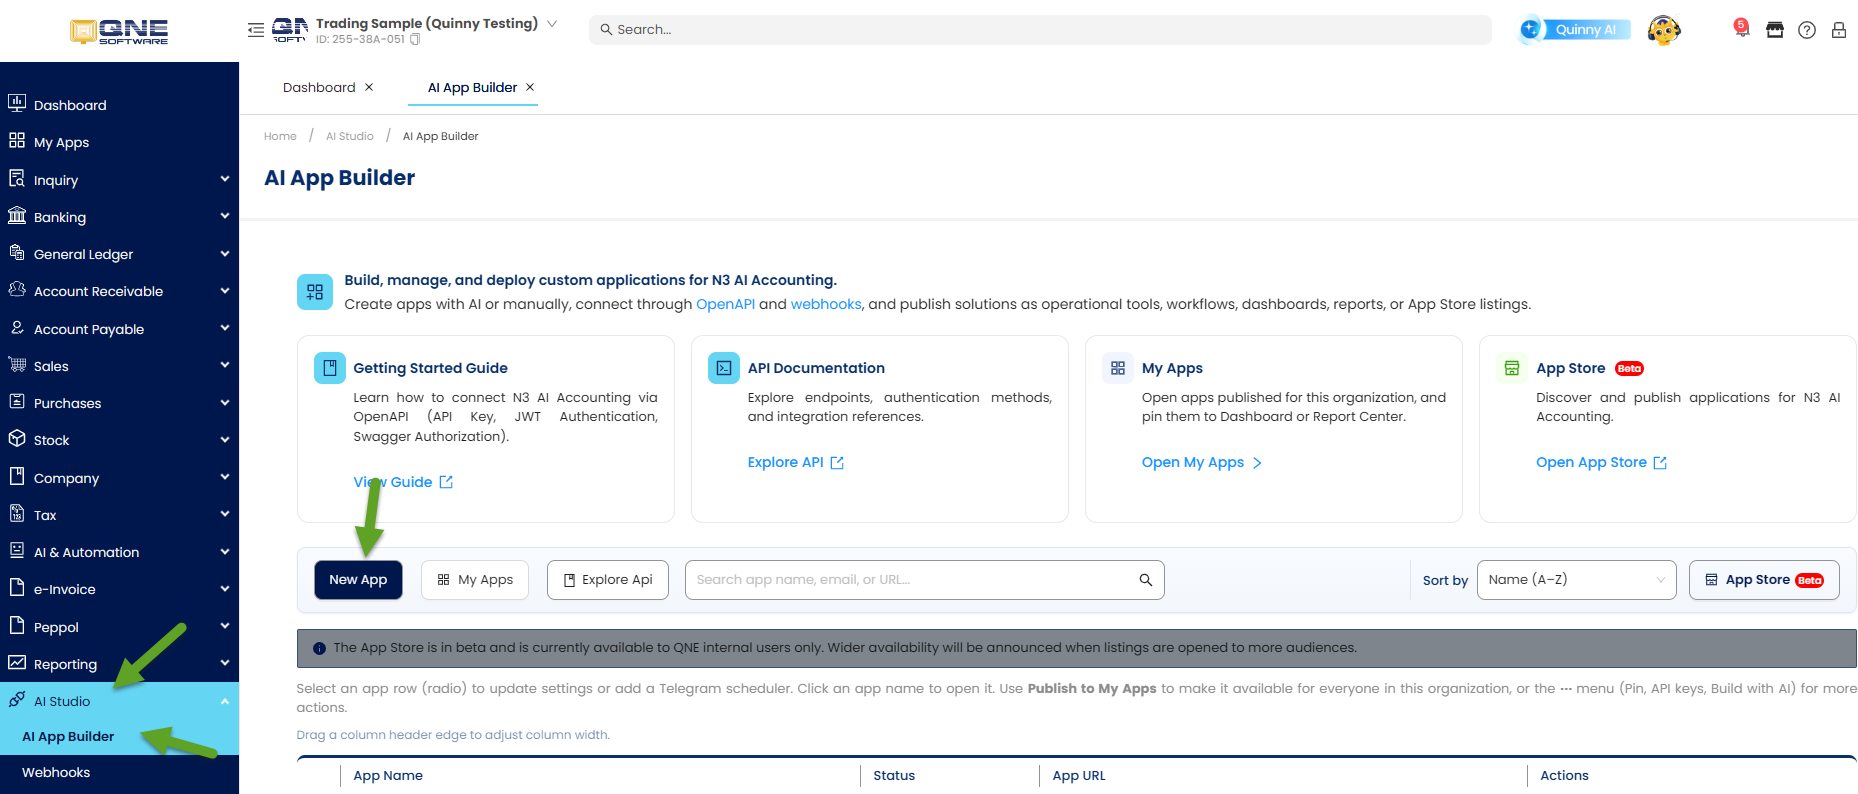Open Webhooks in the sidebar
The height and width of the screenshot is (794, 1858).
56,773
